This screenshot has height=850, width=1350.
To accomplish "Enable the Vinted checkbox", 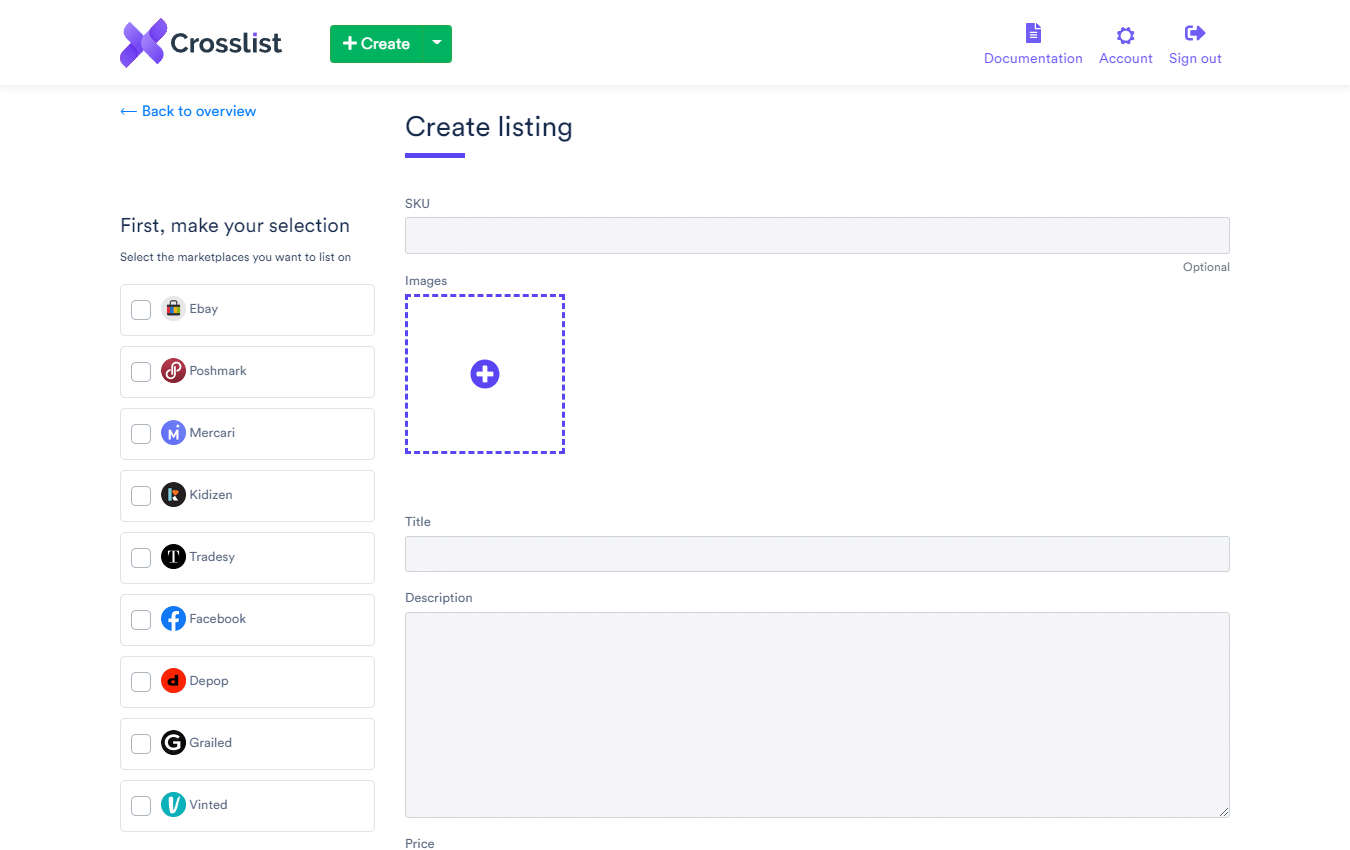I will pyautogui.click(x=141, y=806).
